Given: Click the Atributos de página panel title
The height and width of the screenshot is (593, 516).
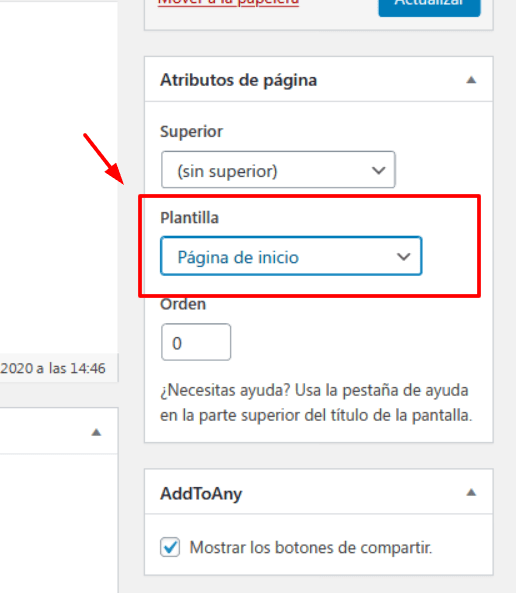Looking at the screenshot, I should [238, 80].
